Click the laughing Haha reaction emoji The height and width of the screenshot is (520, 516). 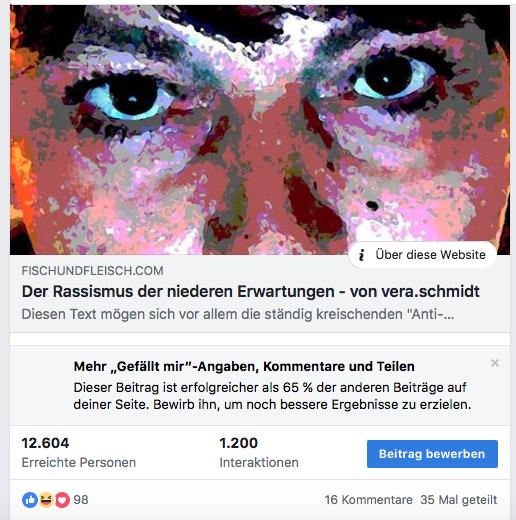pyautogui.click(x=46, y=500)
